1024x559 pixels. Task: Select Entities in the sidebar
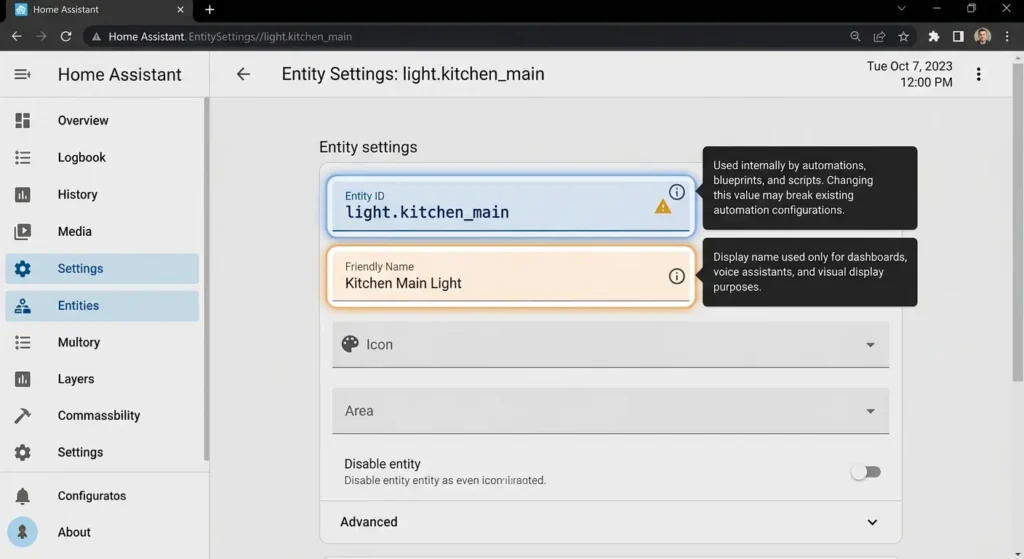[102, 306]
